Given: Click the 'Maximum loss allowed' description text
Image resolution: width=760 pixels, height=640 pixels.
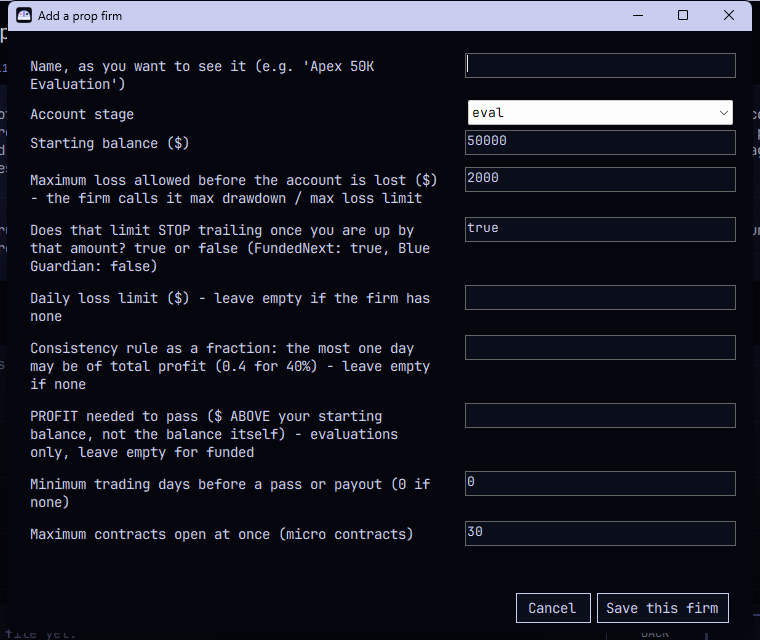Looking at the screenshot, I should (x=234, y=189).
